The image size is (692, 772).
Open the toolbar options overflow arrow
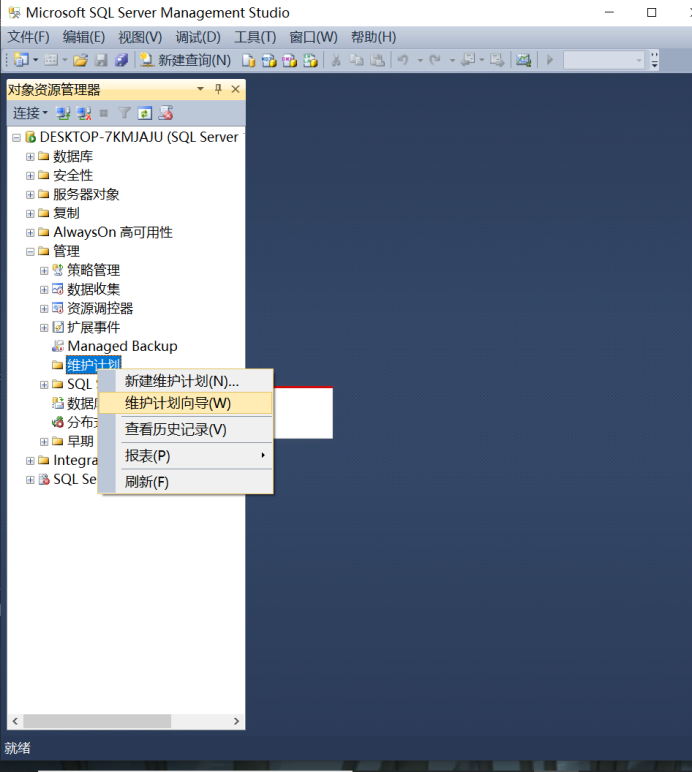[655, 60]
